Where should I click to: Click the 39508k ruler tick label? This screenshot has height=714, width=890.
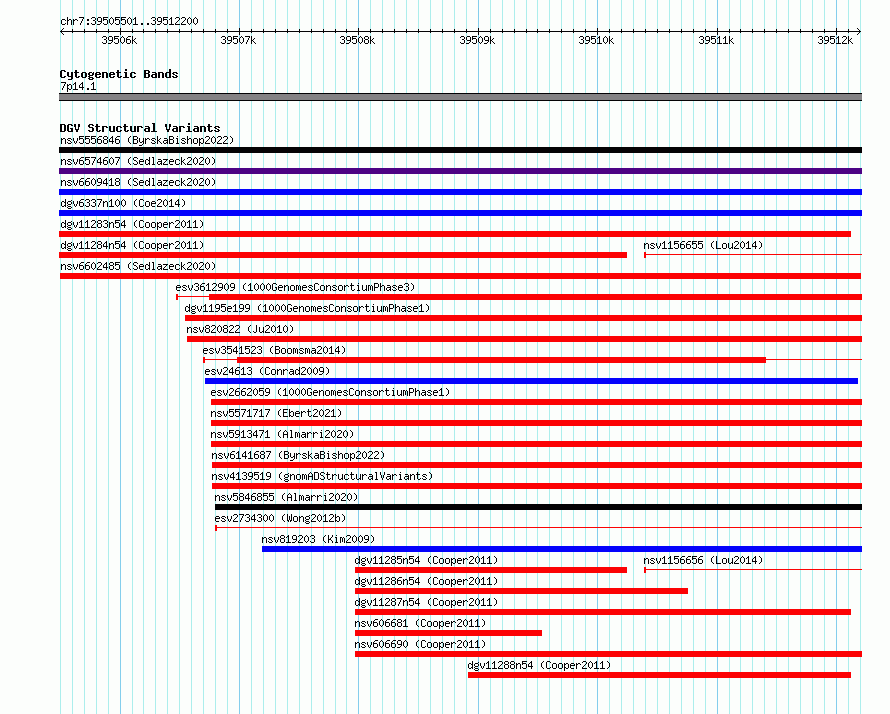coord(357,40)
